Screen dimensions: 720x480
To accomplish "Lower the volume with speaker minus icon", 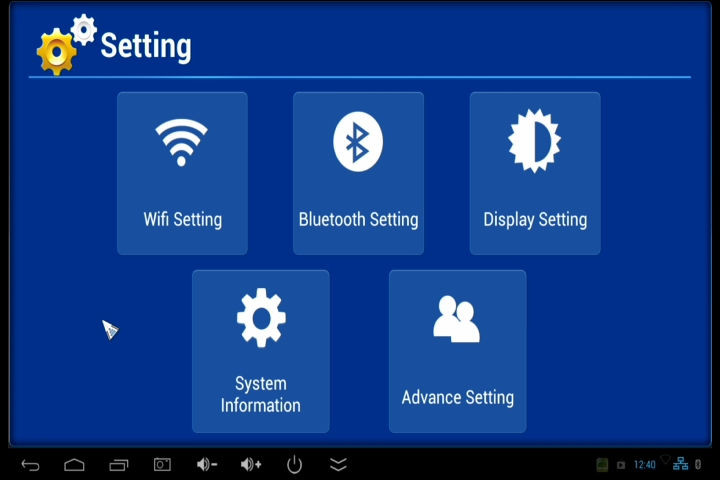I will coord(206,465).
